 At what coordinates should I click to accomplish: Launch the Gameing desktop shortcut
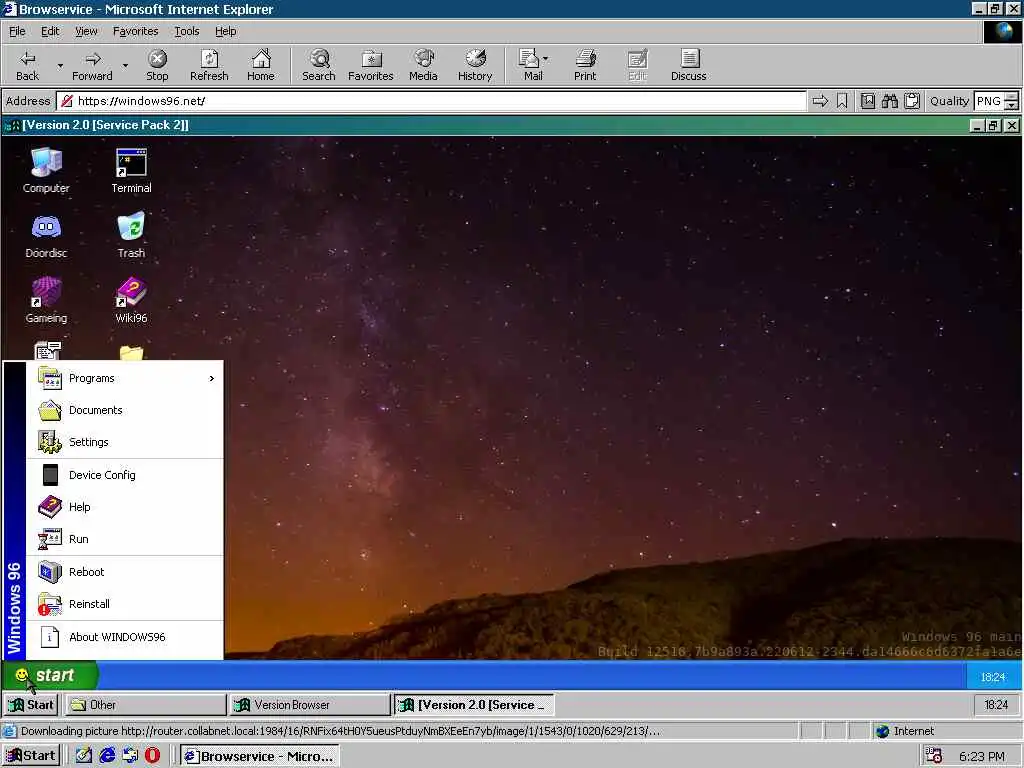[46, 300]
